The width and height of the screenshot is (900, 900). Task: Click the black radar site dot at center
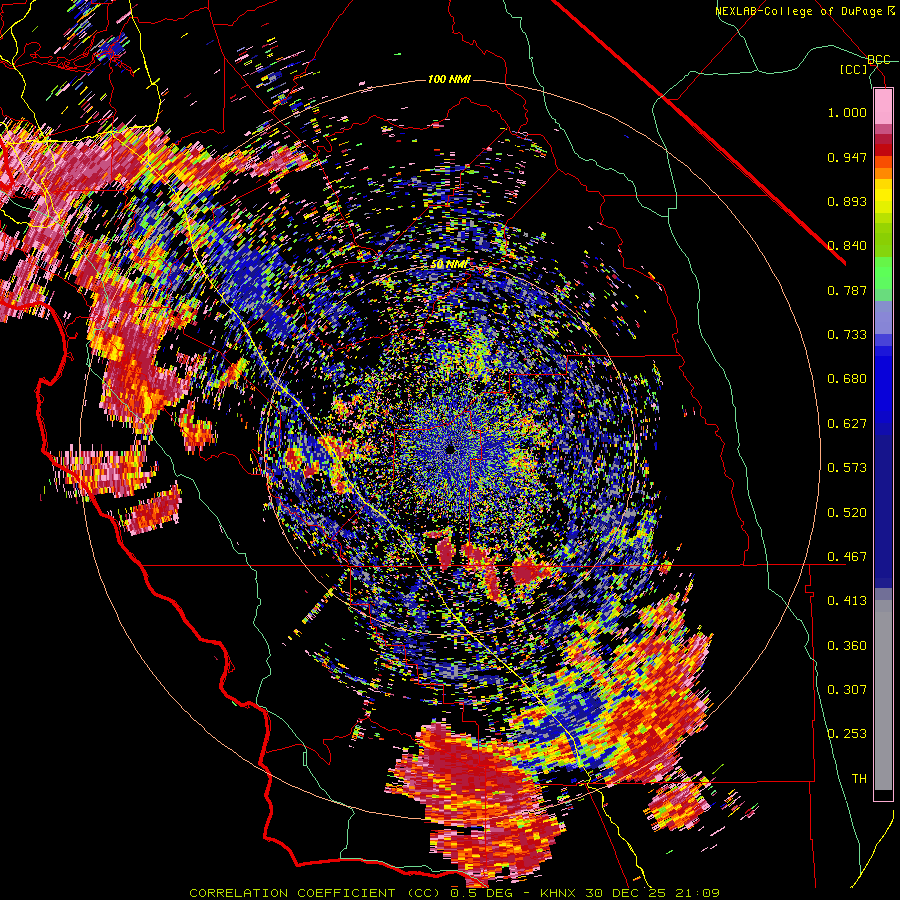coord(450,449)
